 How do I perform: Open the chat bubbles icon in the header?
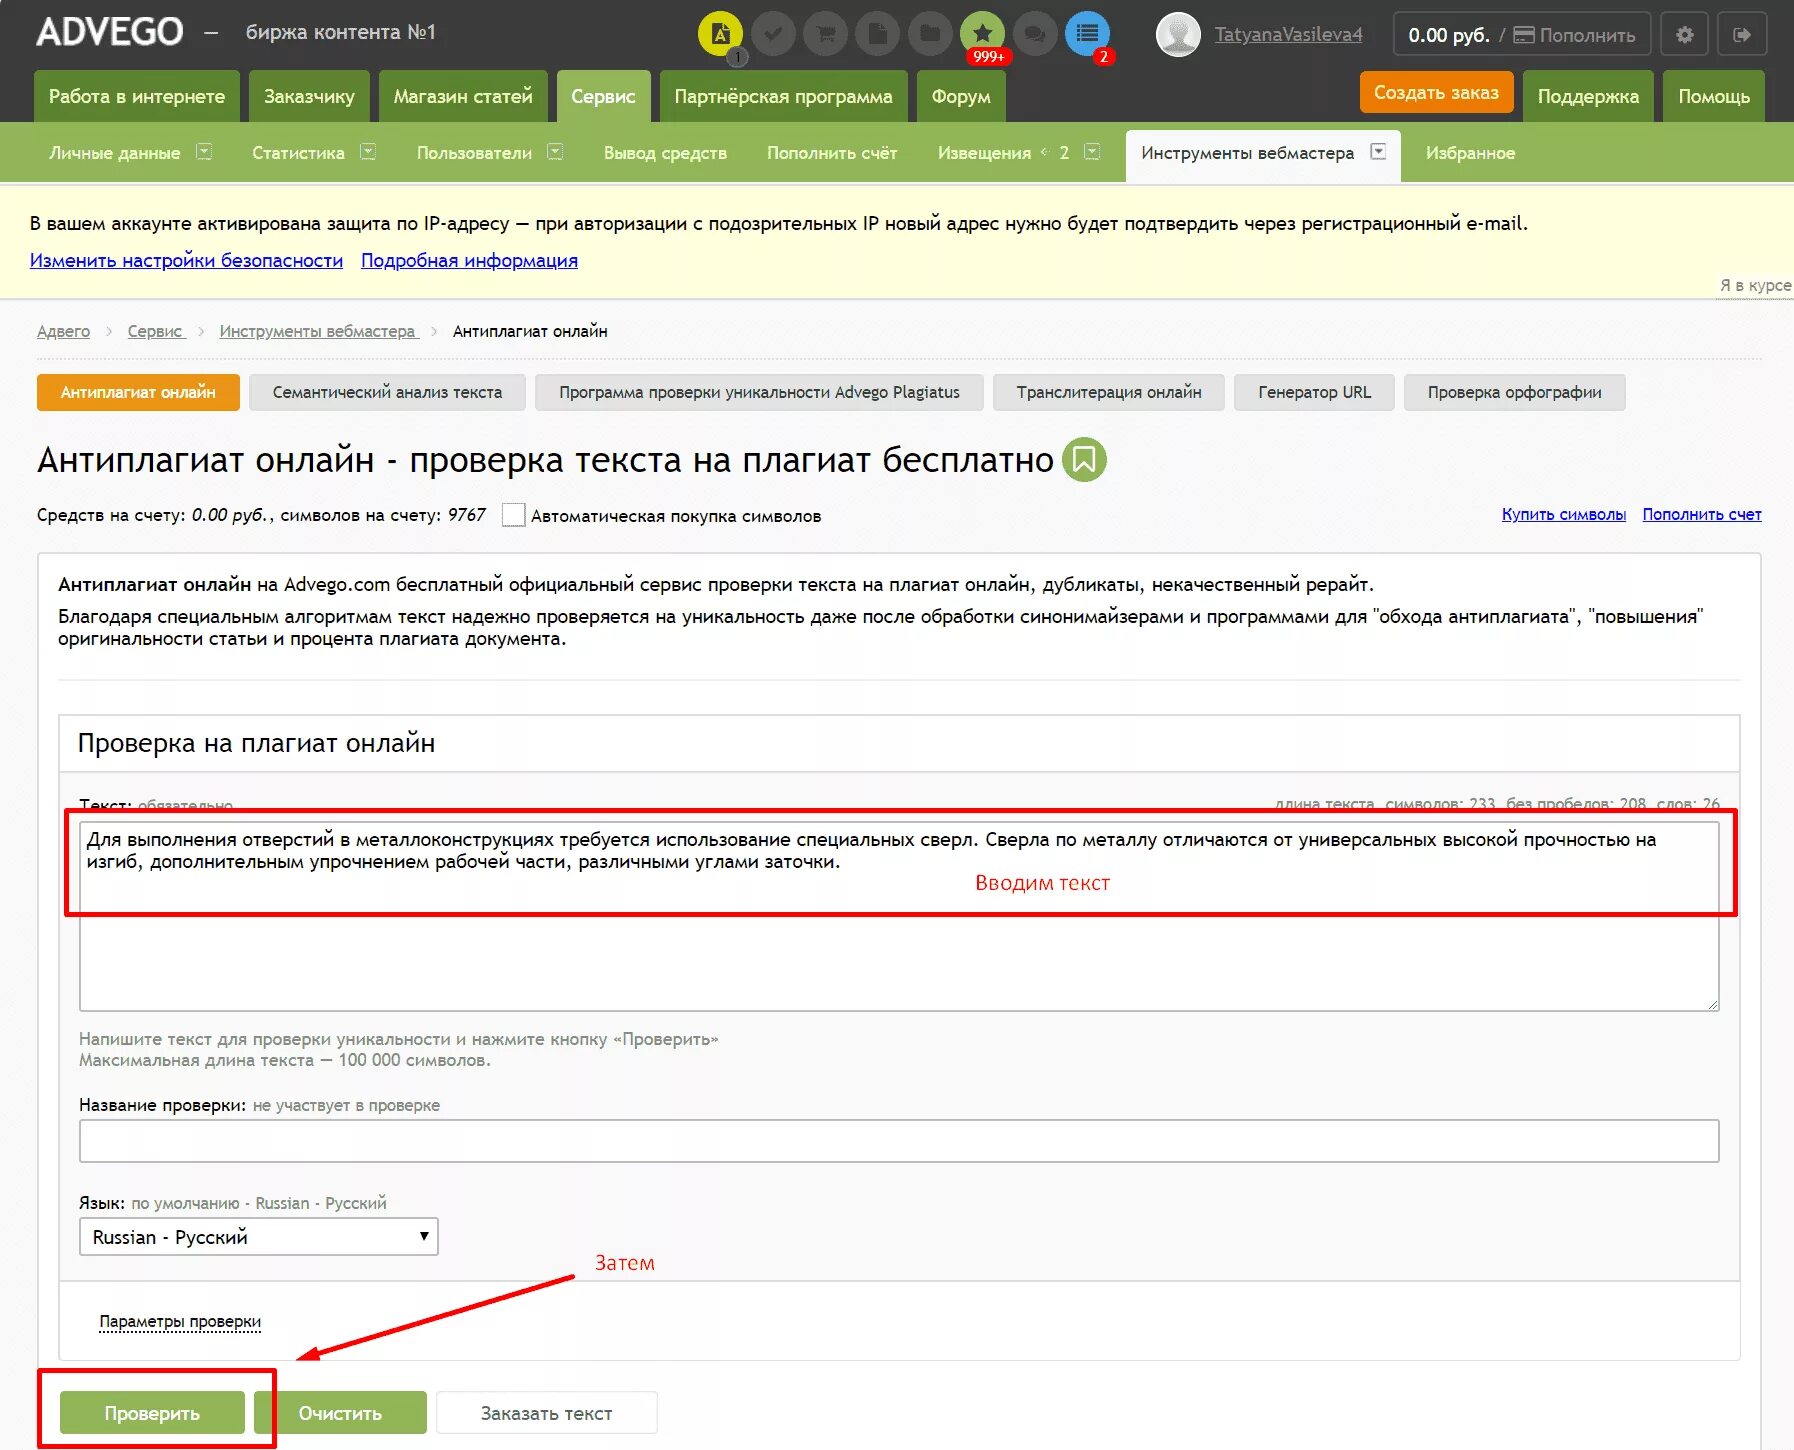tap(1035, 34)
